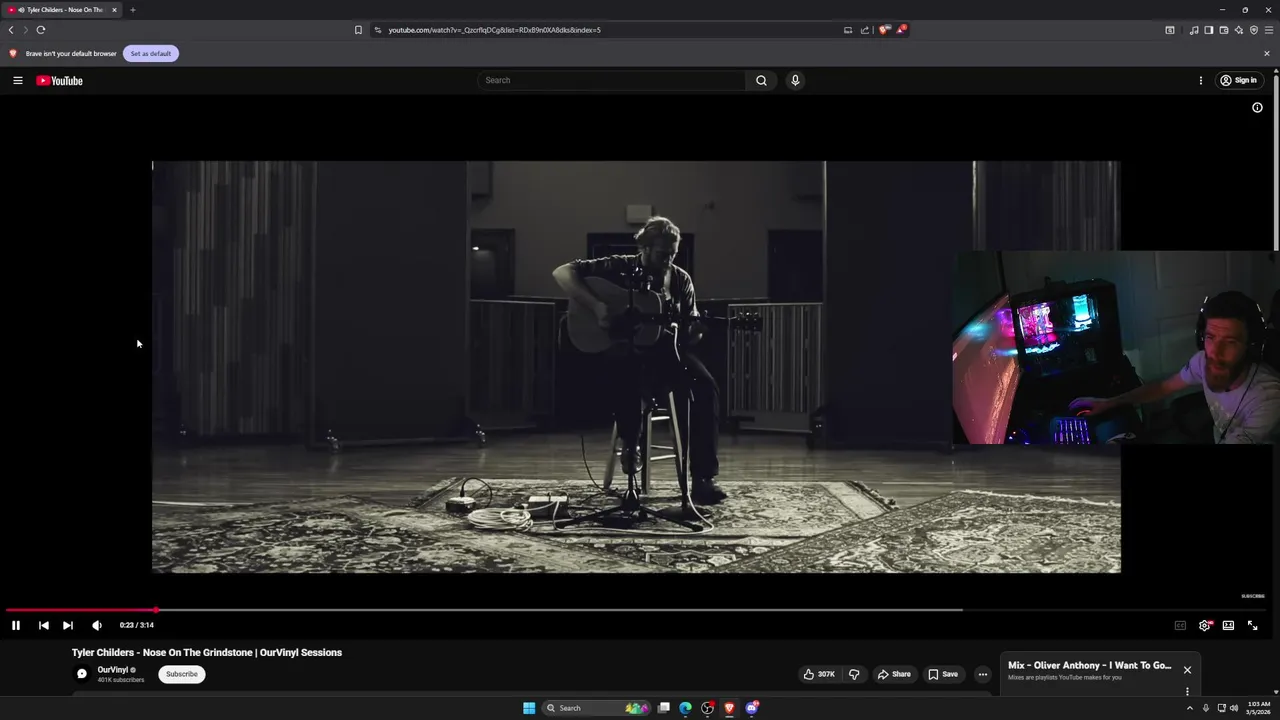Image resolution: width=1280 pixels, height=720 pixels.
Task: Click the SUBSCRIBE watermark in the video corner
Action: tap(1253, 596)
